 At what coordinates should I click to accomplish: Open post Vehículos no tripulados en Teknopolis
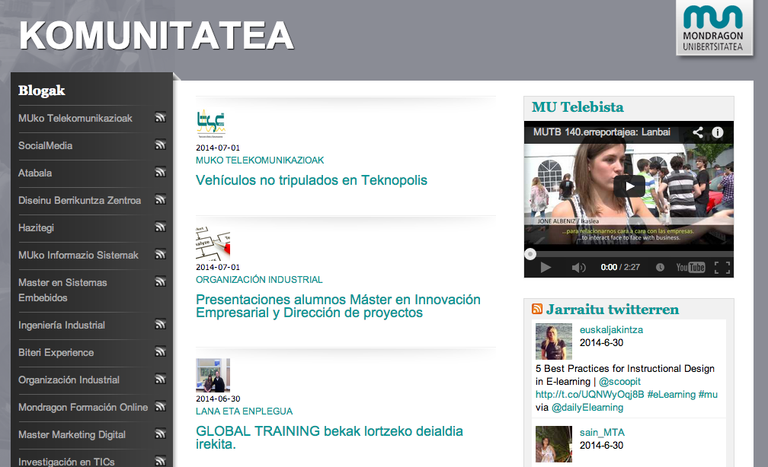coord(312,180)
